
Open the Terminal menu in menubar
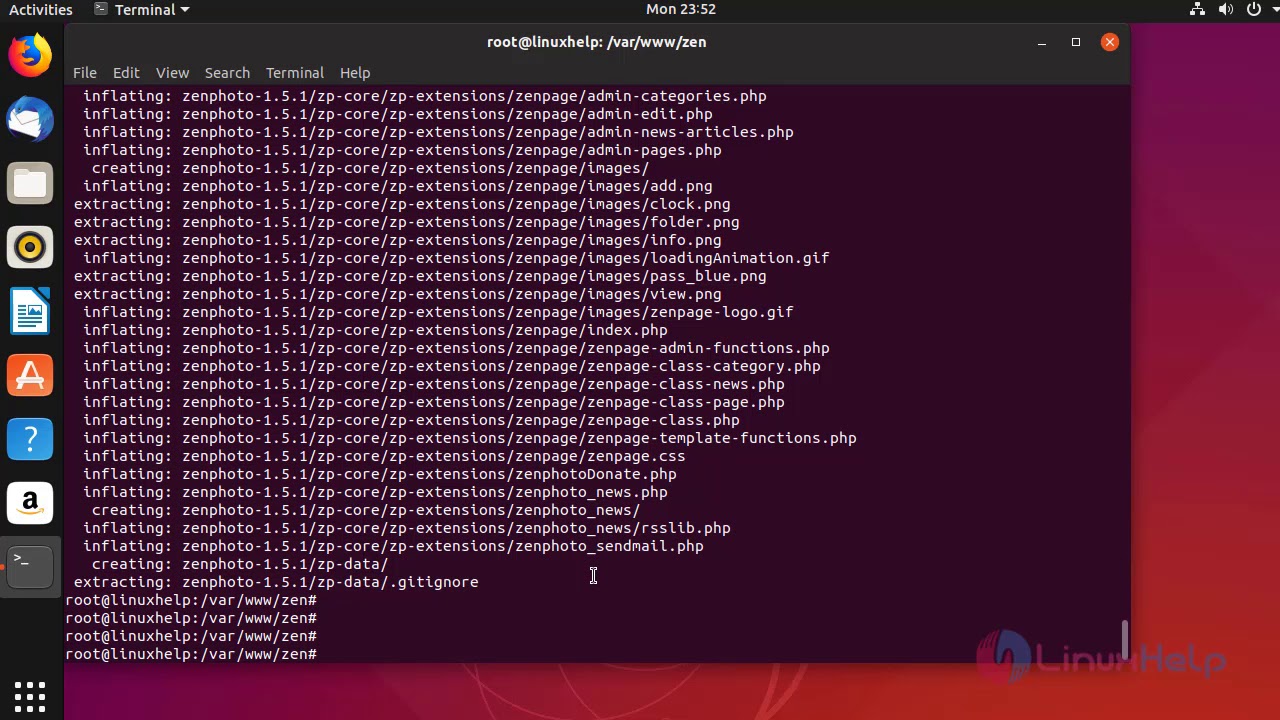click(x=295, y=73)
